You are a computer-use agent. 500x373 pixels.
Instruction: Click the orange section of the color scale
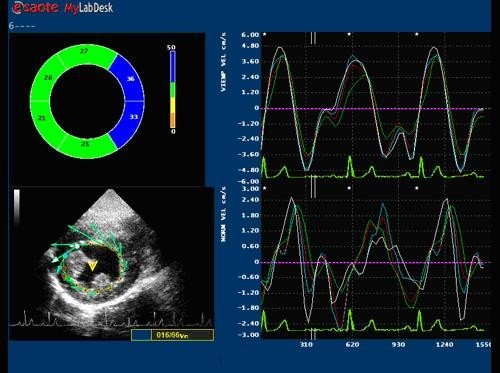[x=173, y=120]
